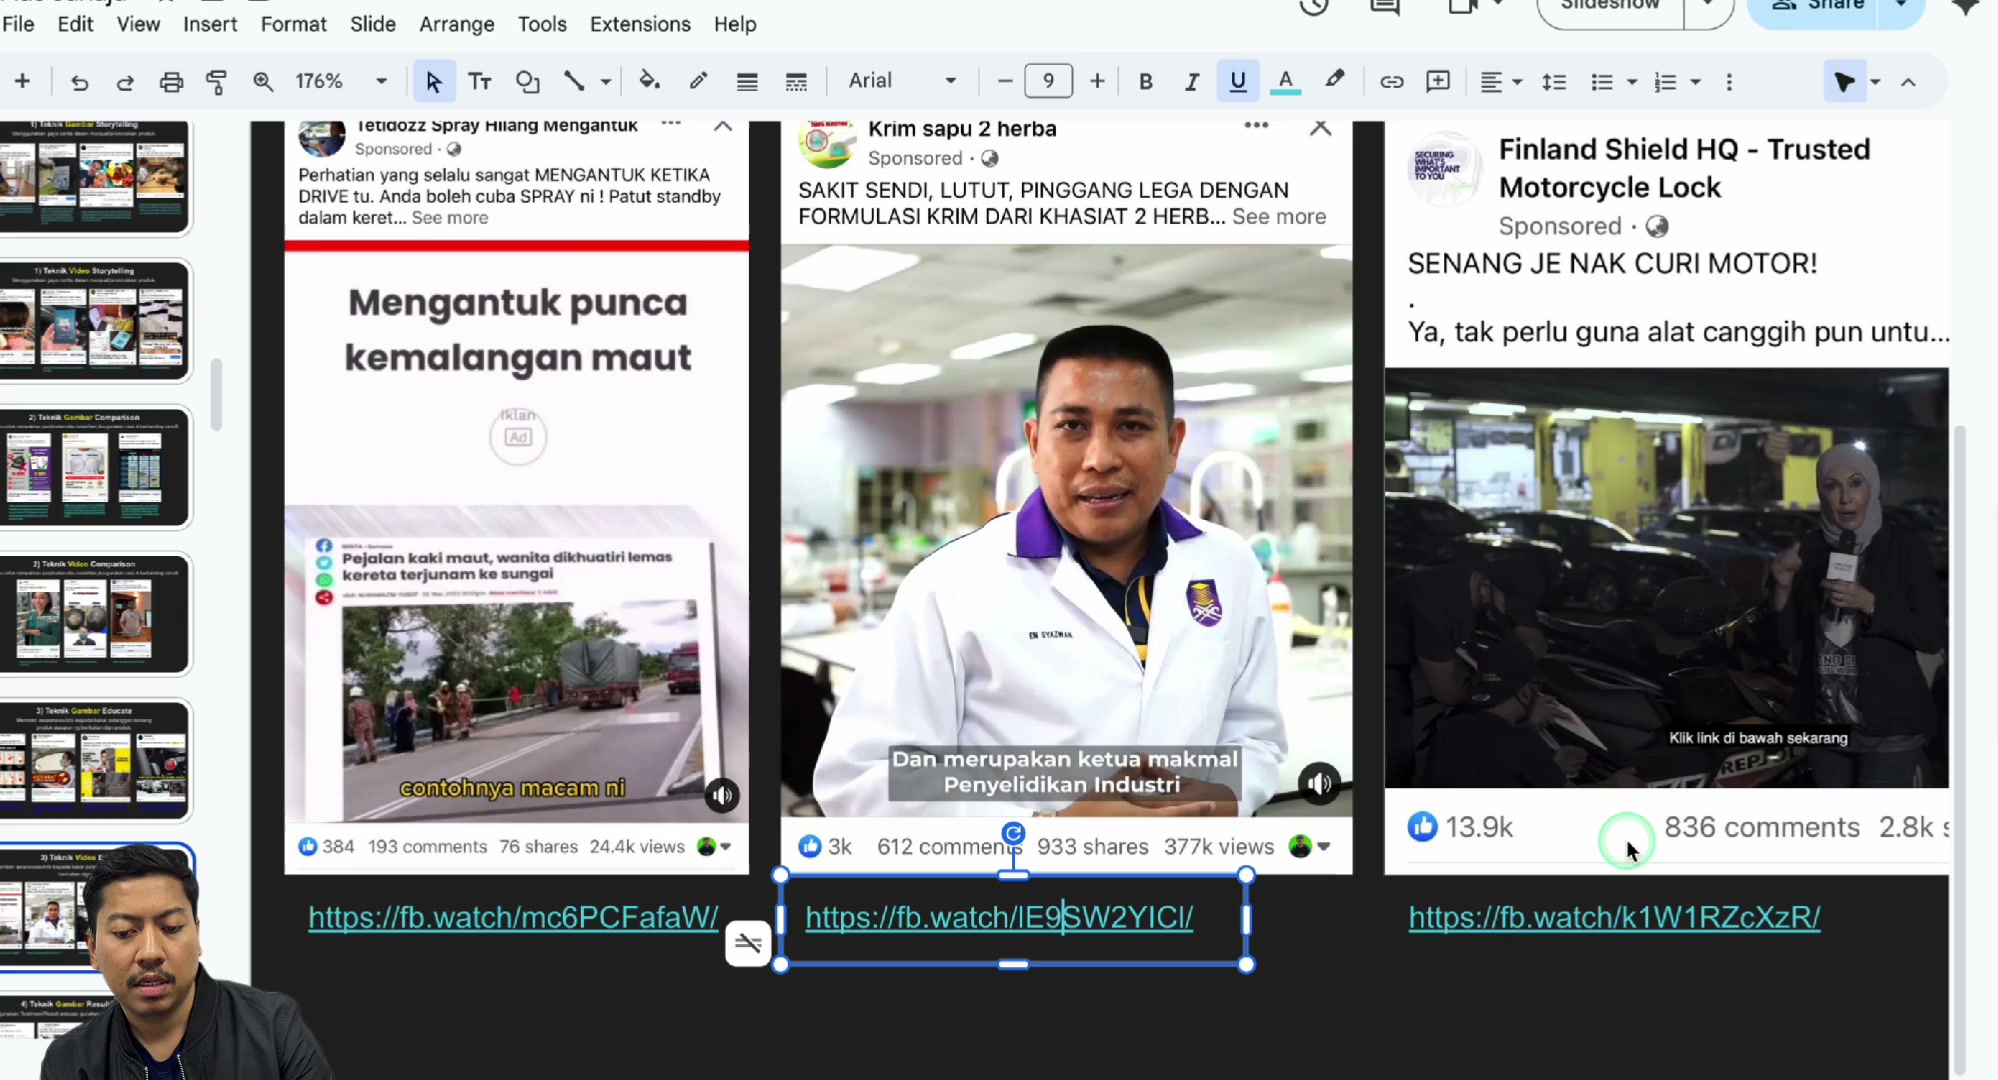The height and width of the screenshot is (1080, 1998).
Task: Open the Edit menu
Action: point(75,24)
